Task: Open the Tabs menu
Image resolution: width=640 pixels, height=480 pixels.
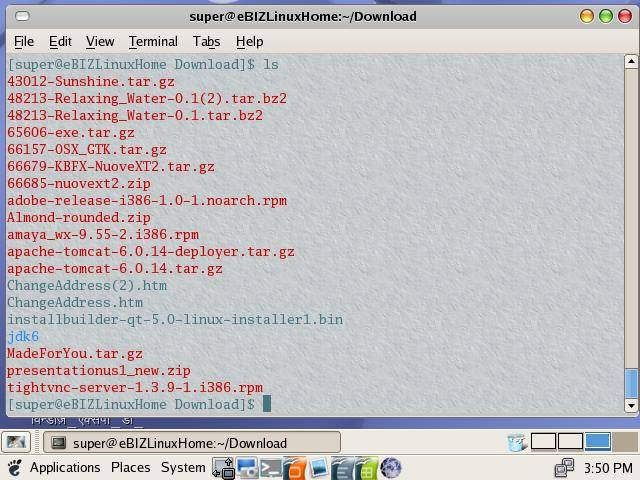Action: tap(206, 41)
